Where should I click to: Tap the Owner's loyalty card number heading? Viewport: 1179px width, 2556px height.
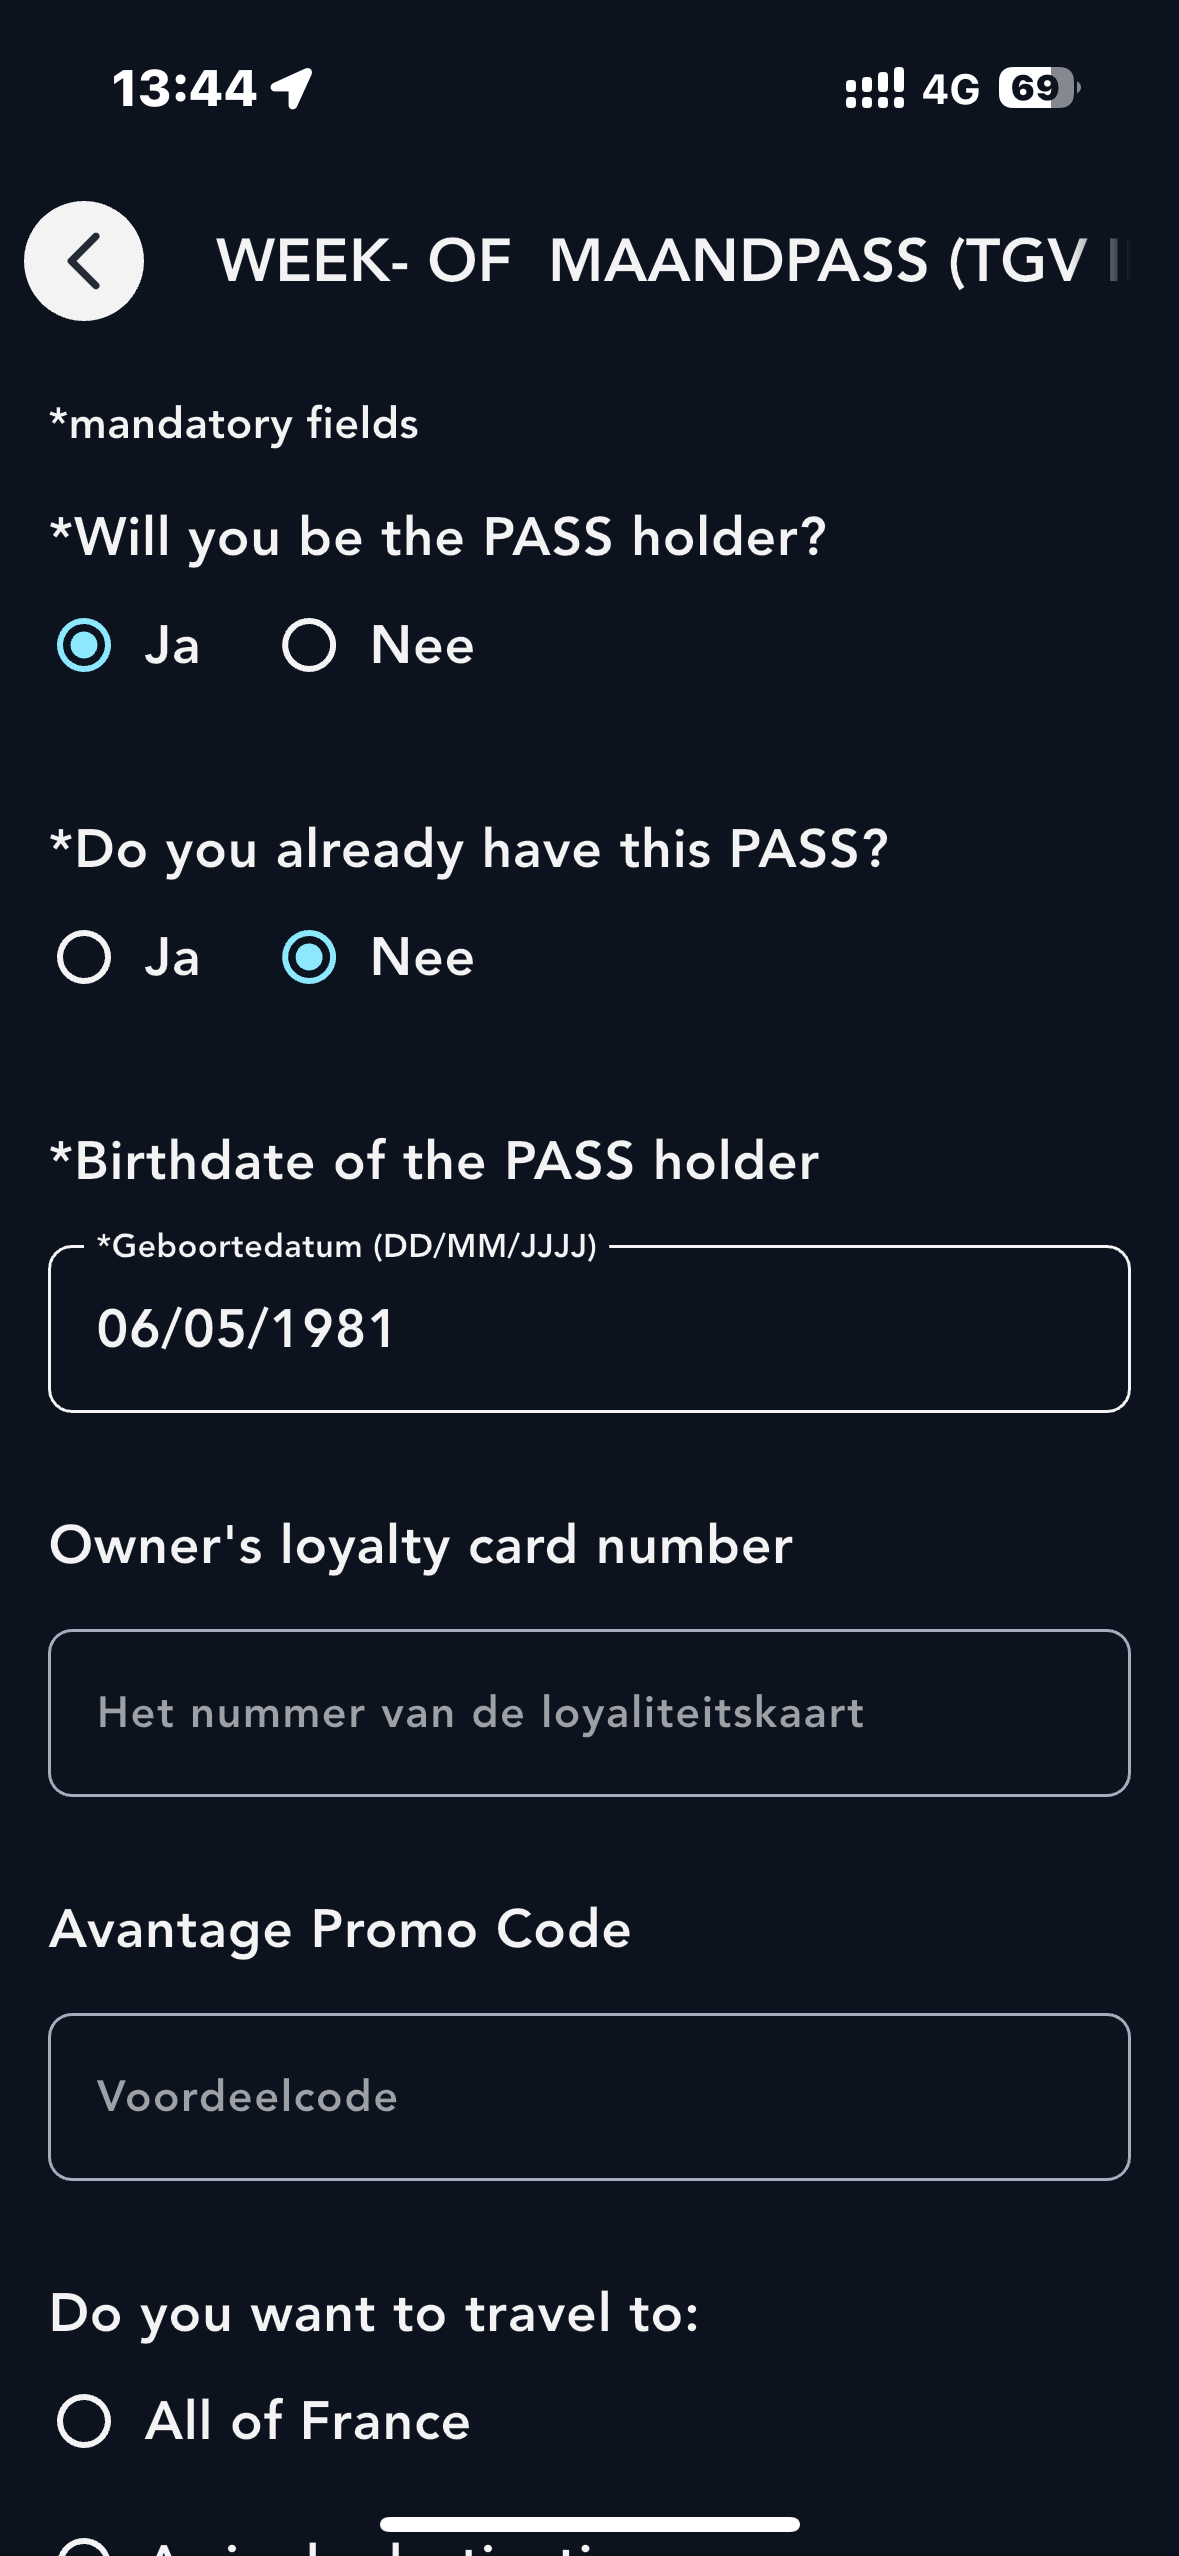tap(421, 1545)
